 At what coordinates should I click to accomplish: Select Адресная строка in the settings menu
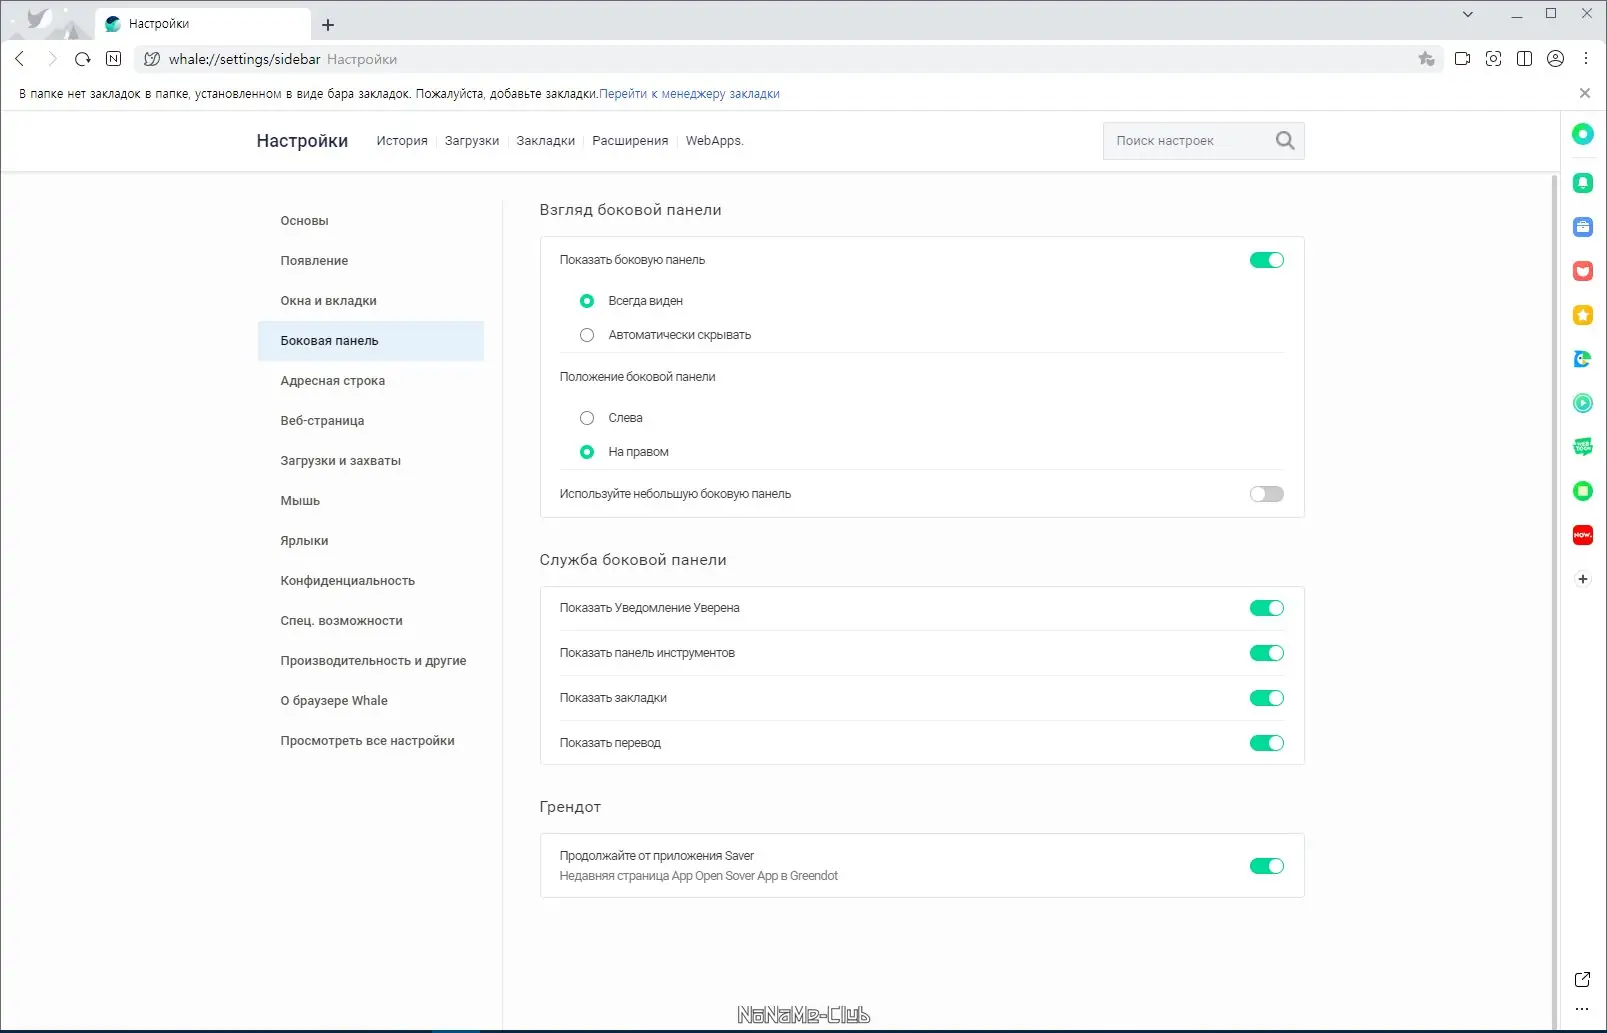(x=332, y=381)
